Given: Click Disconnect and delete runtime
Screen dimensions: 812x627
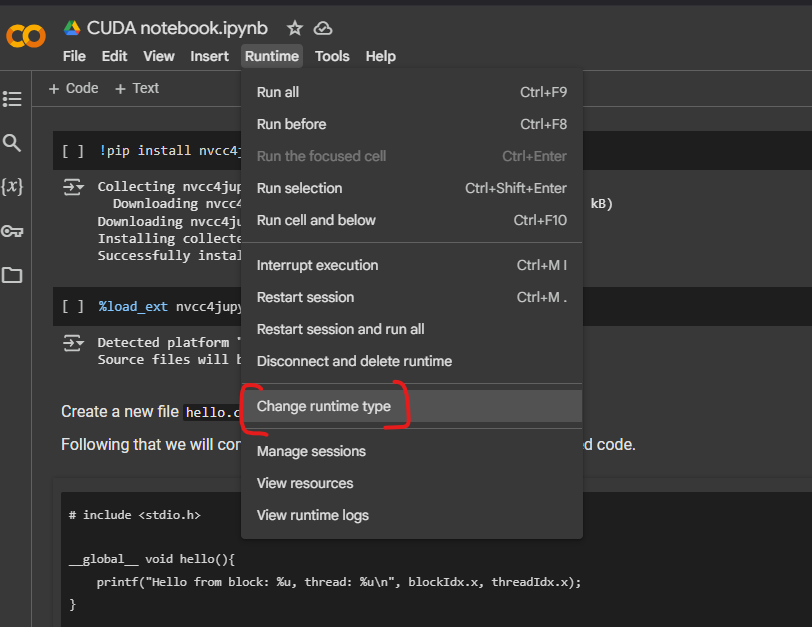Looking at the screenshot, I should coord(354,361).
